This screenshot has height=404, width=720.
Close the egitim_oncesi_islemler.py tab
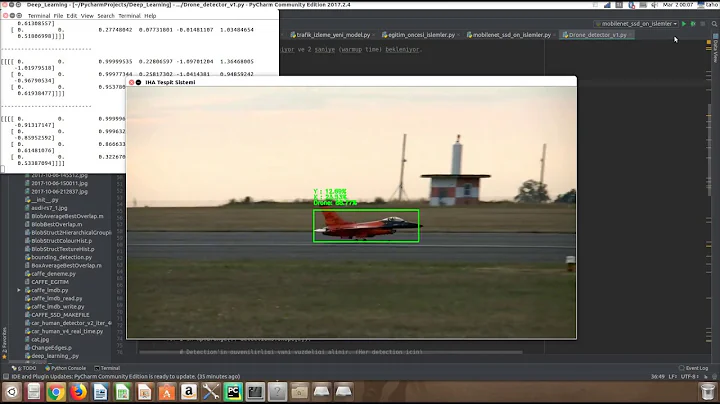click(x=458, y=35)
